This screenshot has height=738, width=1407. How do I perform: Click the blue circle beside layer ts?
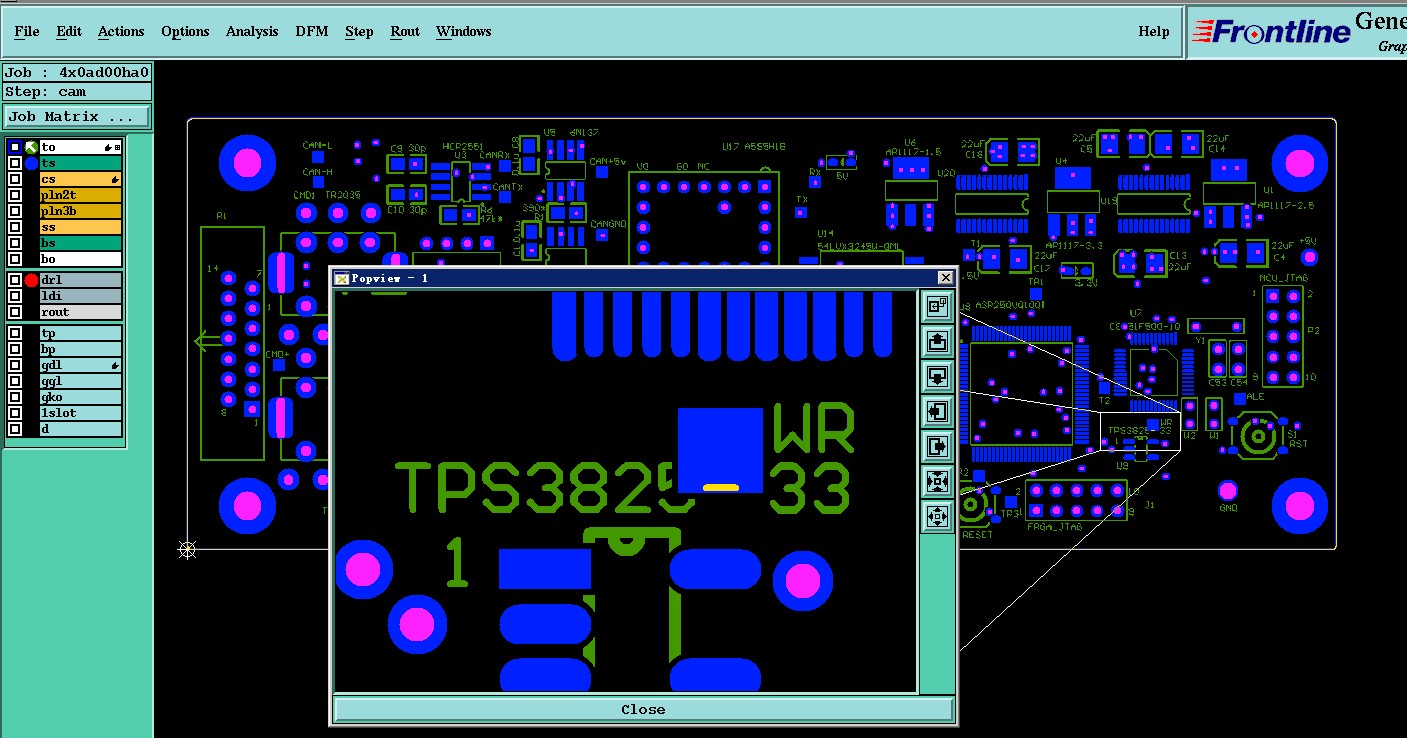point(31,163)
